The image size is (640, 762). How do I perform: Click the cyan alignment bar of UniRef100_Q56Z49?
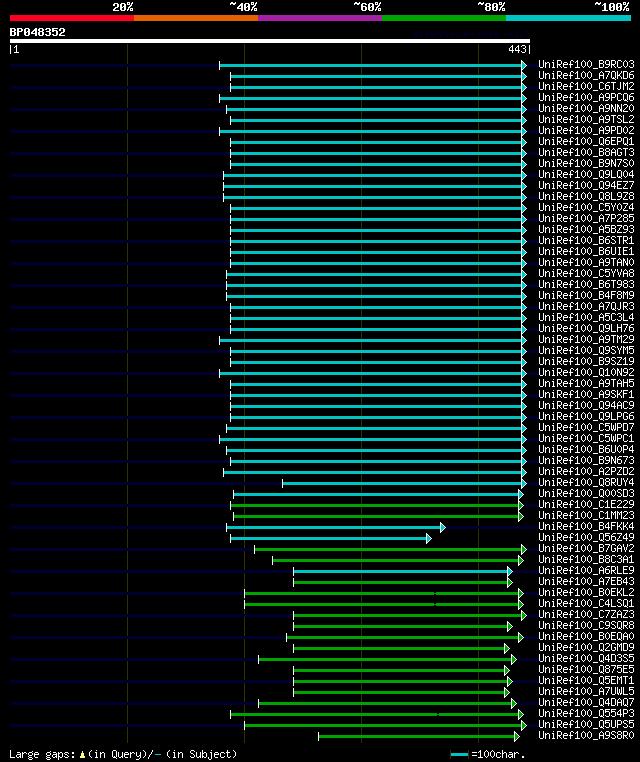pos(330,538)
